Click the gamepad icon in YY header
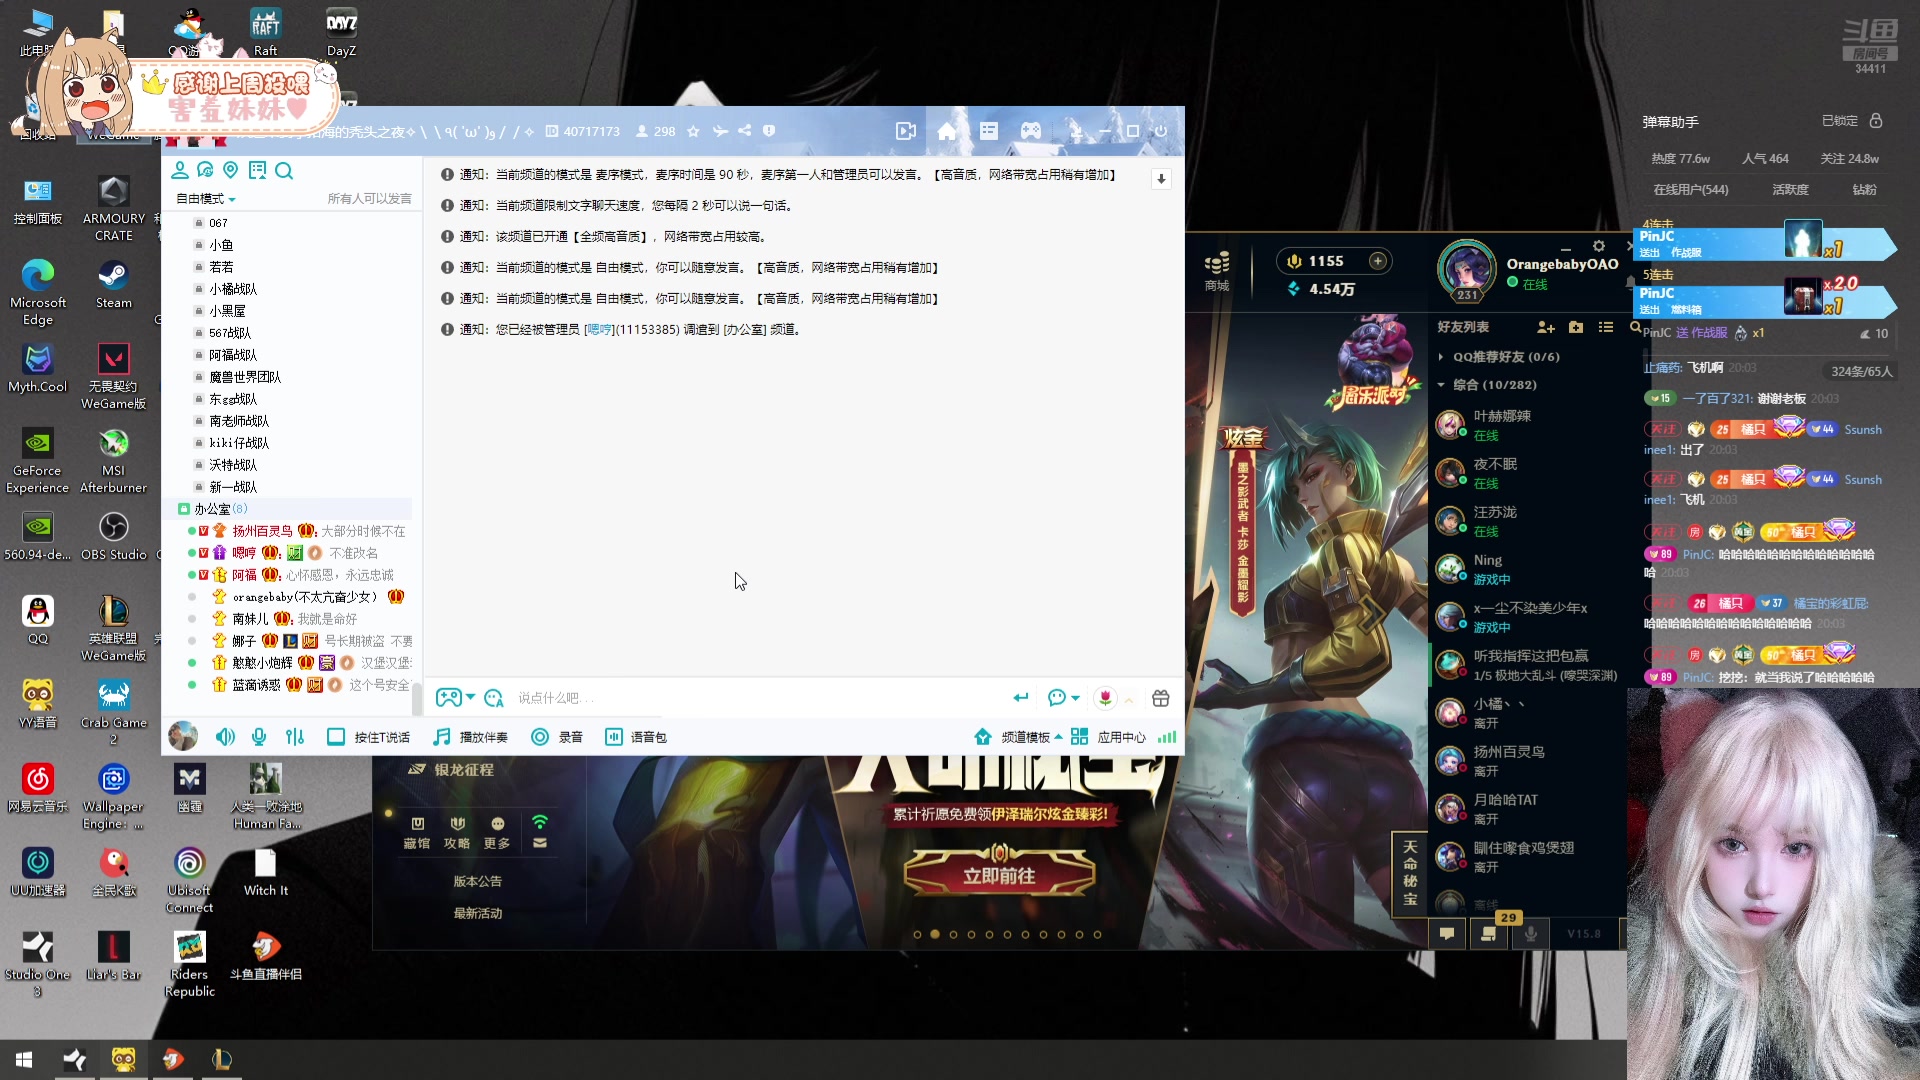Viewport: 1920px width, 1080px height. click(1030, 131)
